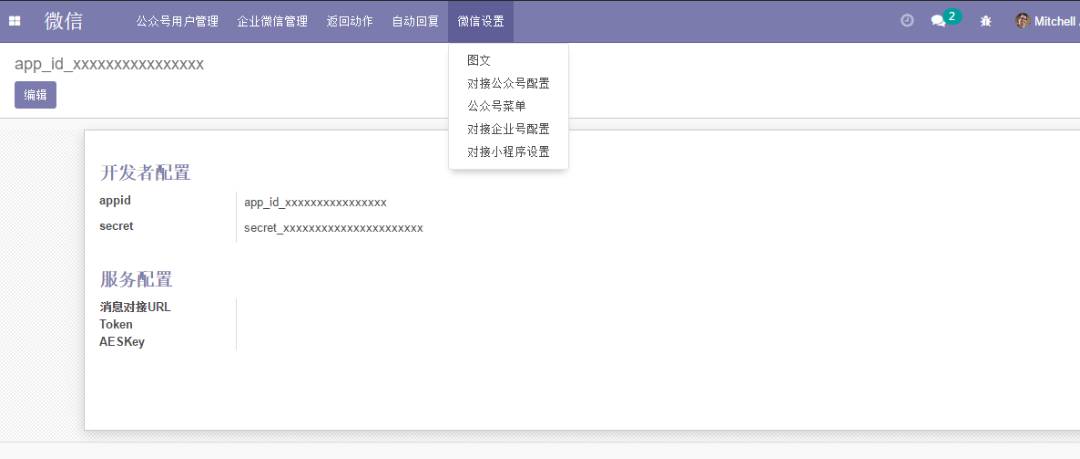Click the AESKey label

[122, 342]
